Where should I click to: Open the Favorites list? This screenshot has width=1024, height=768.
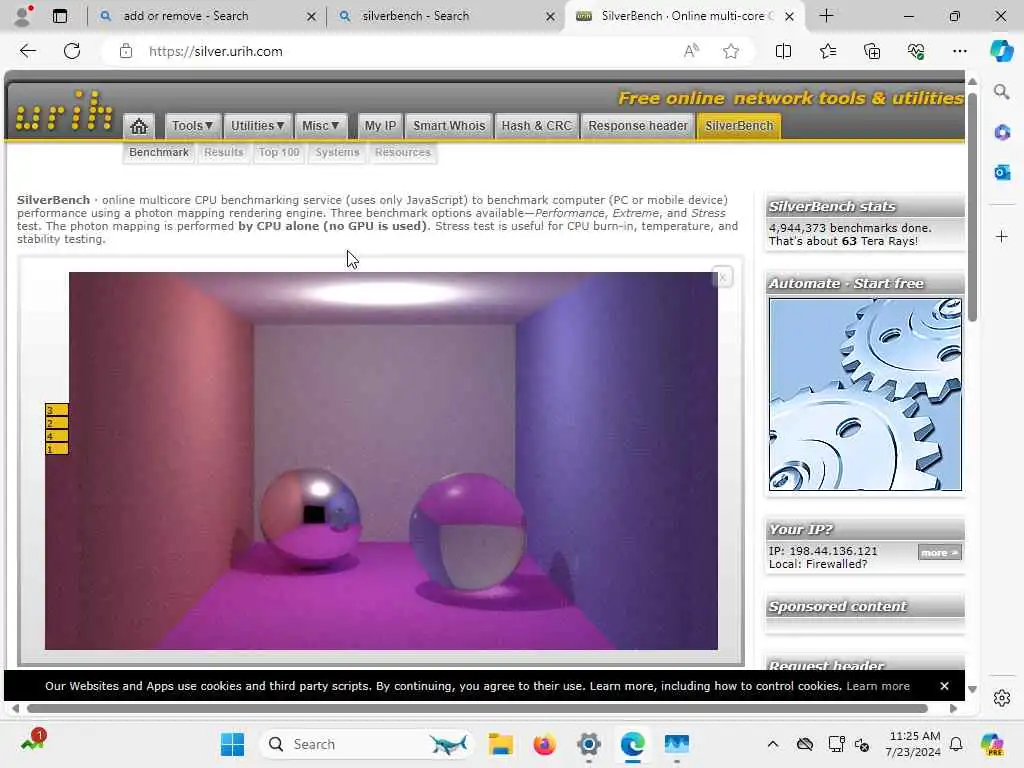pyautogui.click(x=827, y=51)
